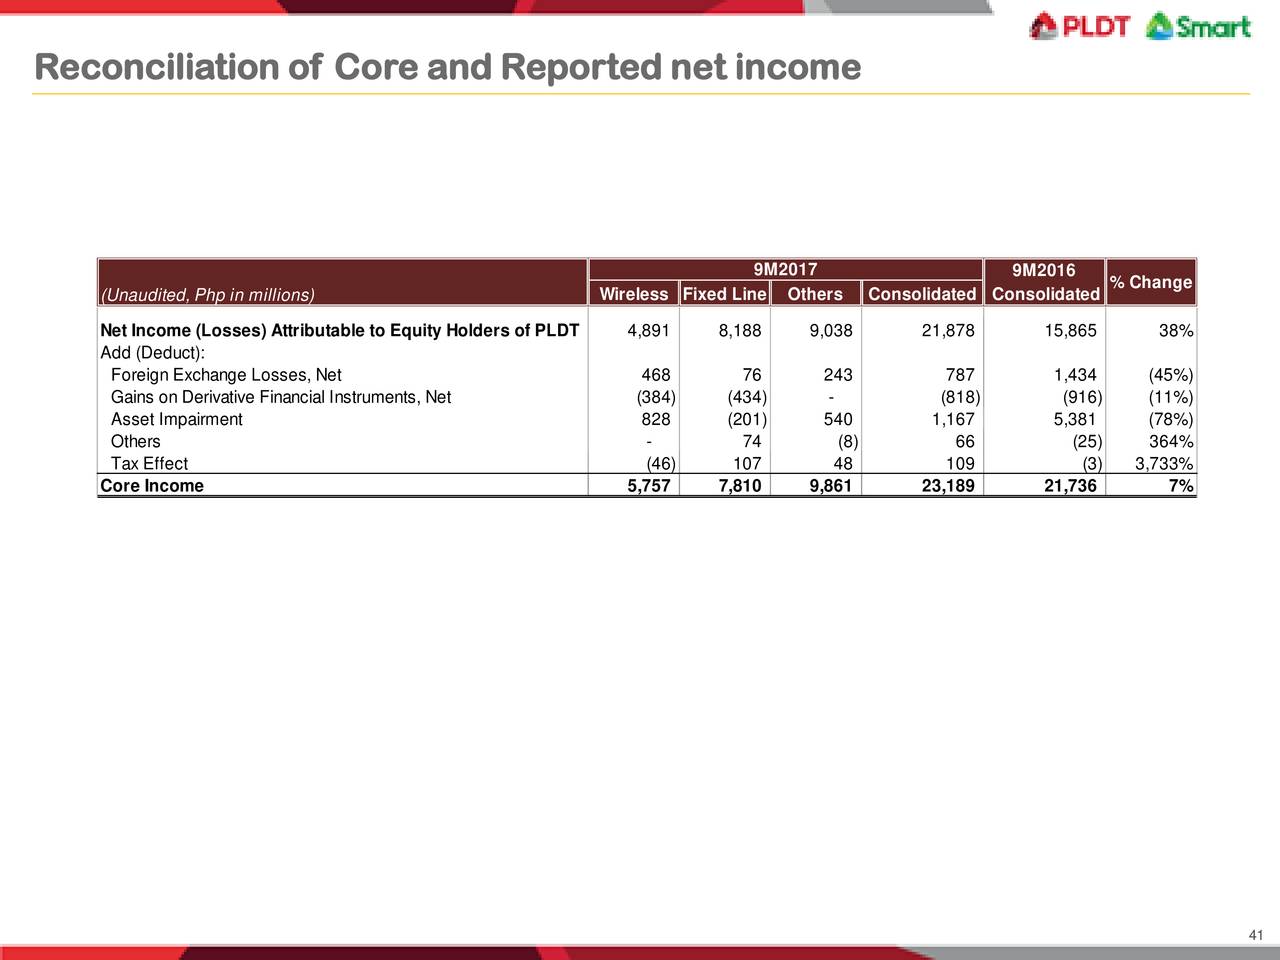1280x960 pixels.
Task: Select the (45%) change value
Action: click(x=1171, y=375)
